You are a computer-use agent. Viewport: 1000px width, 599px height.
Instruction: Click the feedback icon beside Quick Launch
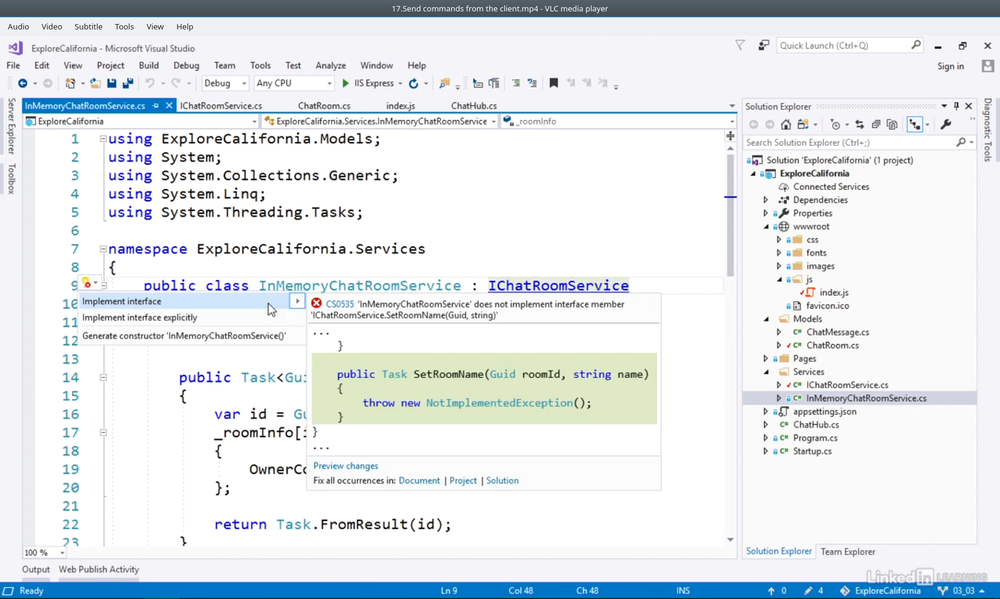click(763, 45)
